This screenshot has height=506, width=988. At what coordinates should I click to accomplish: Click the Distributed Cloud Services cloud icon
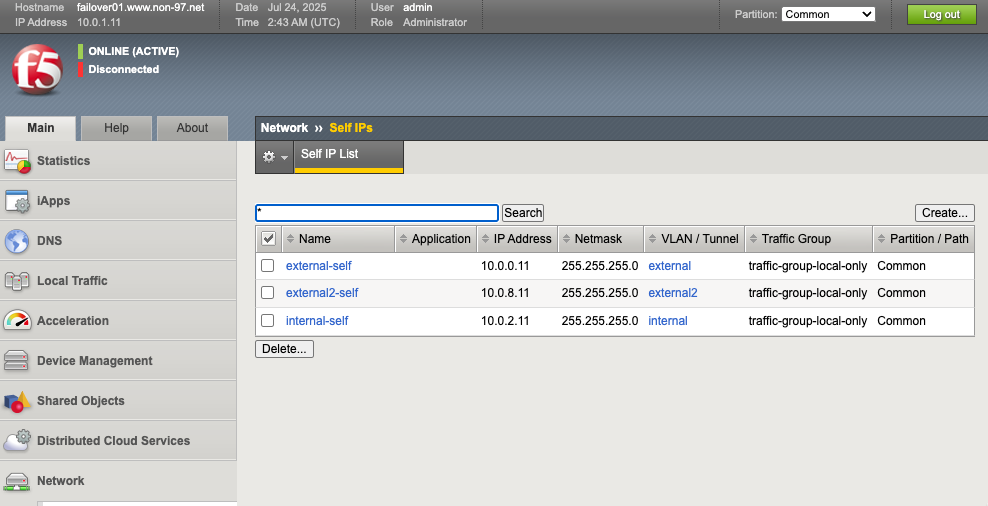[17, 440]
